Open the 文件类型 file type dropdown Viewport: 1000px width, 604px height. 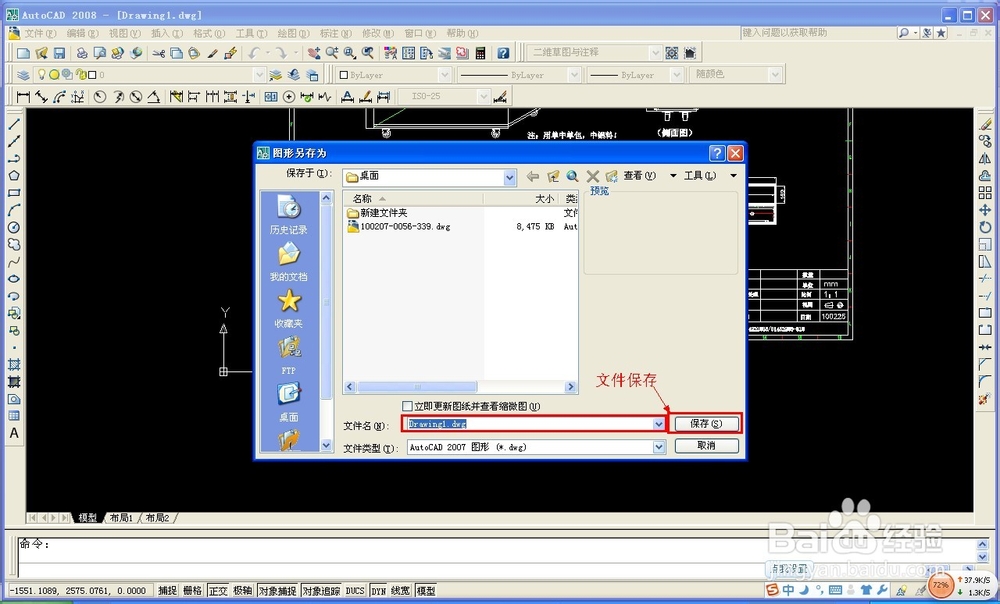click(659, 447)
